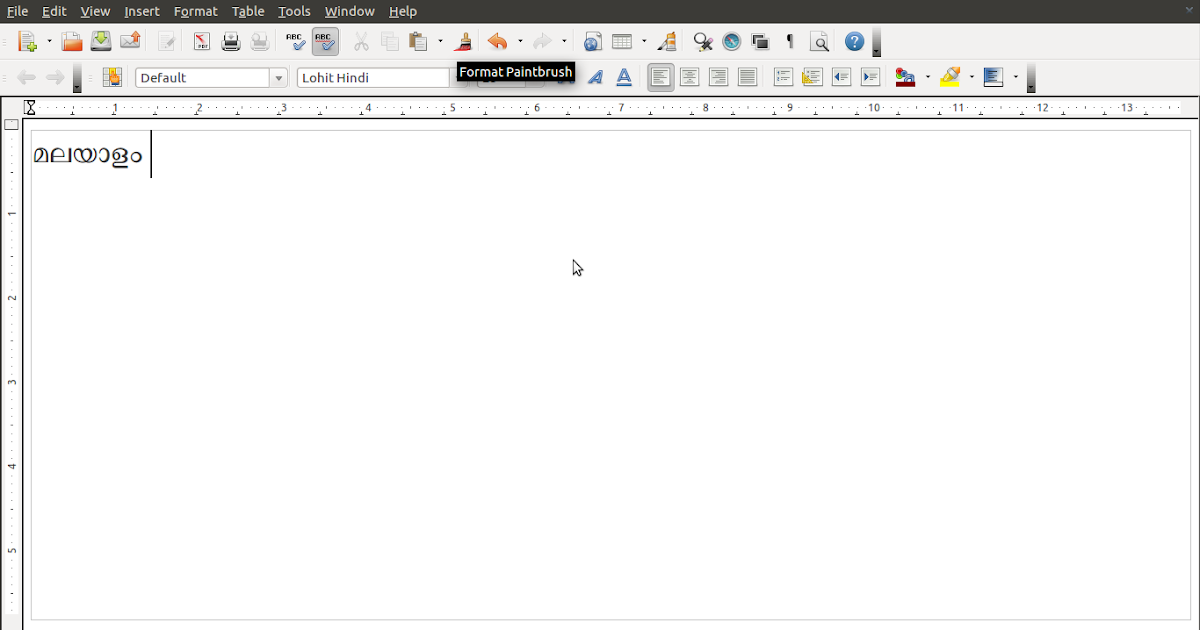Toggle the Gallery panel icon
Image resolution: width=1200 pixels, height=630 pixels.
point(761,42)
